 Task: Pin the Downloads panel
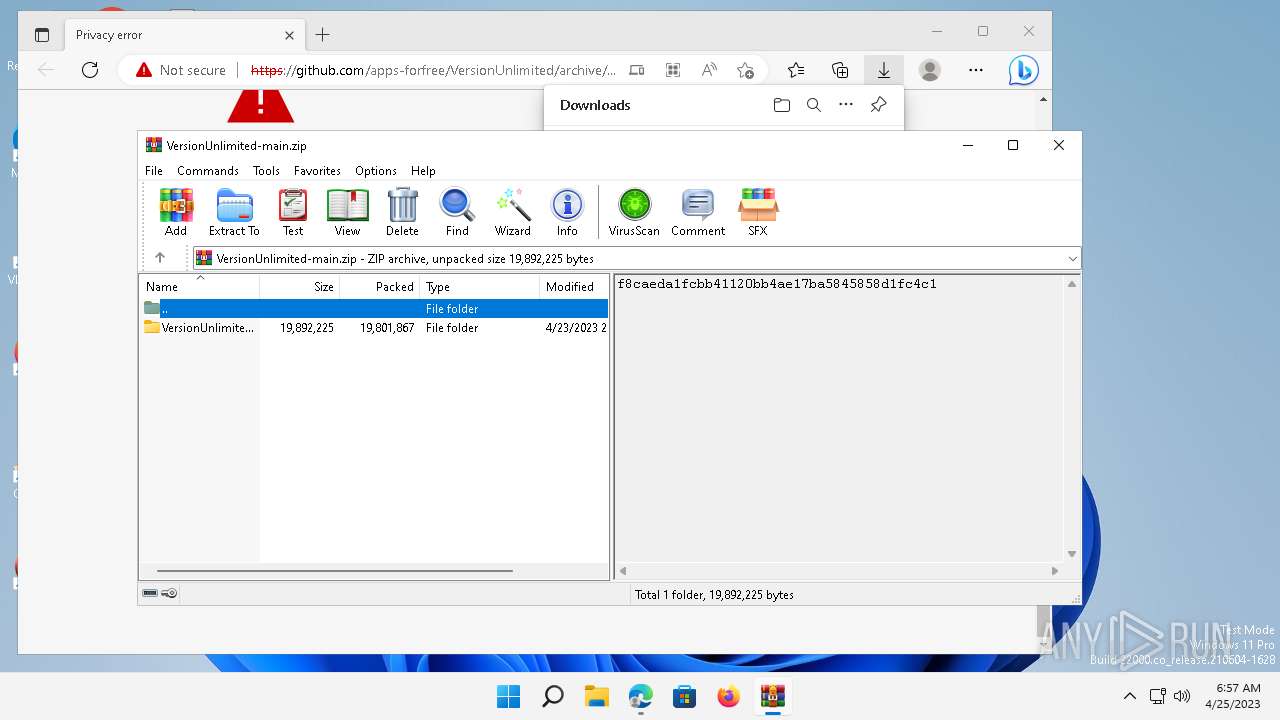click(878, 105)
